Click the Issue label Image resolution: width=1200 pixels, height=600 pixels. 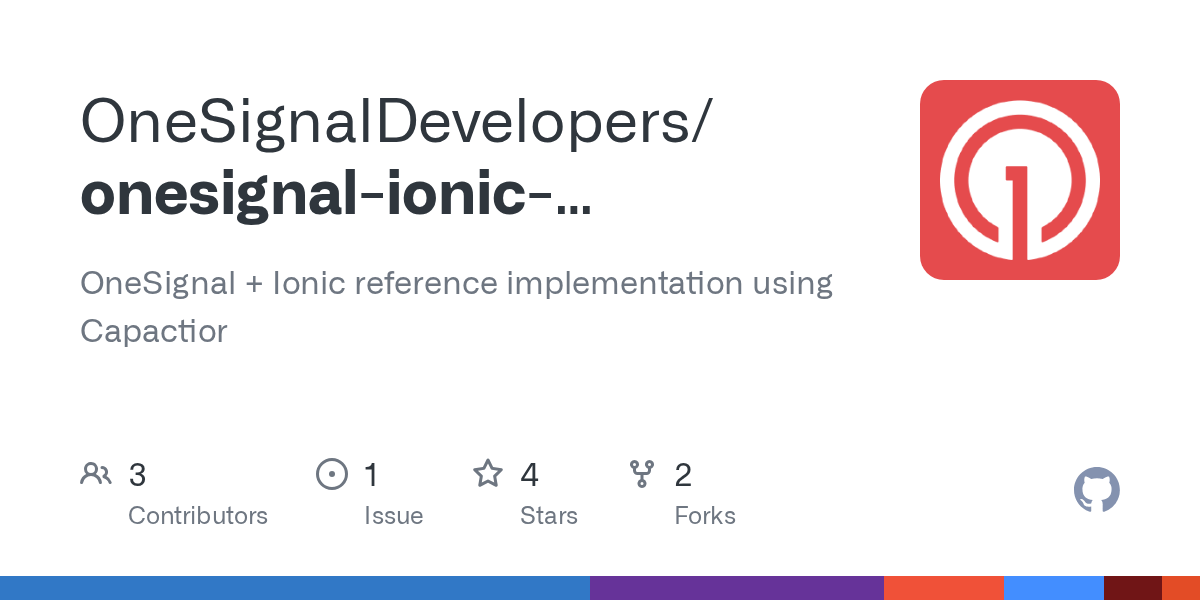tap(394, 516)
